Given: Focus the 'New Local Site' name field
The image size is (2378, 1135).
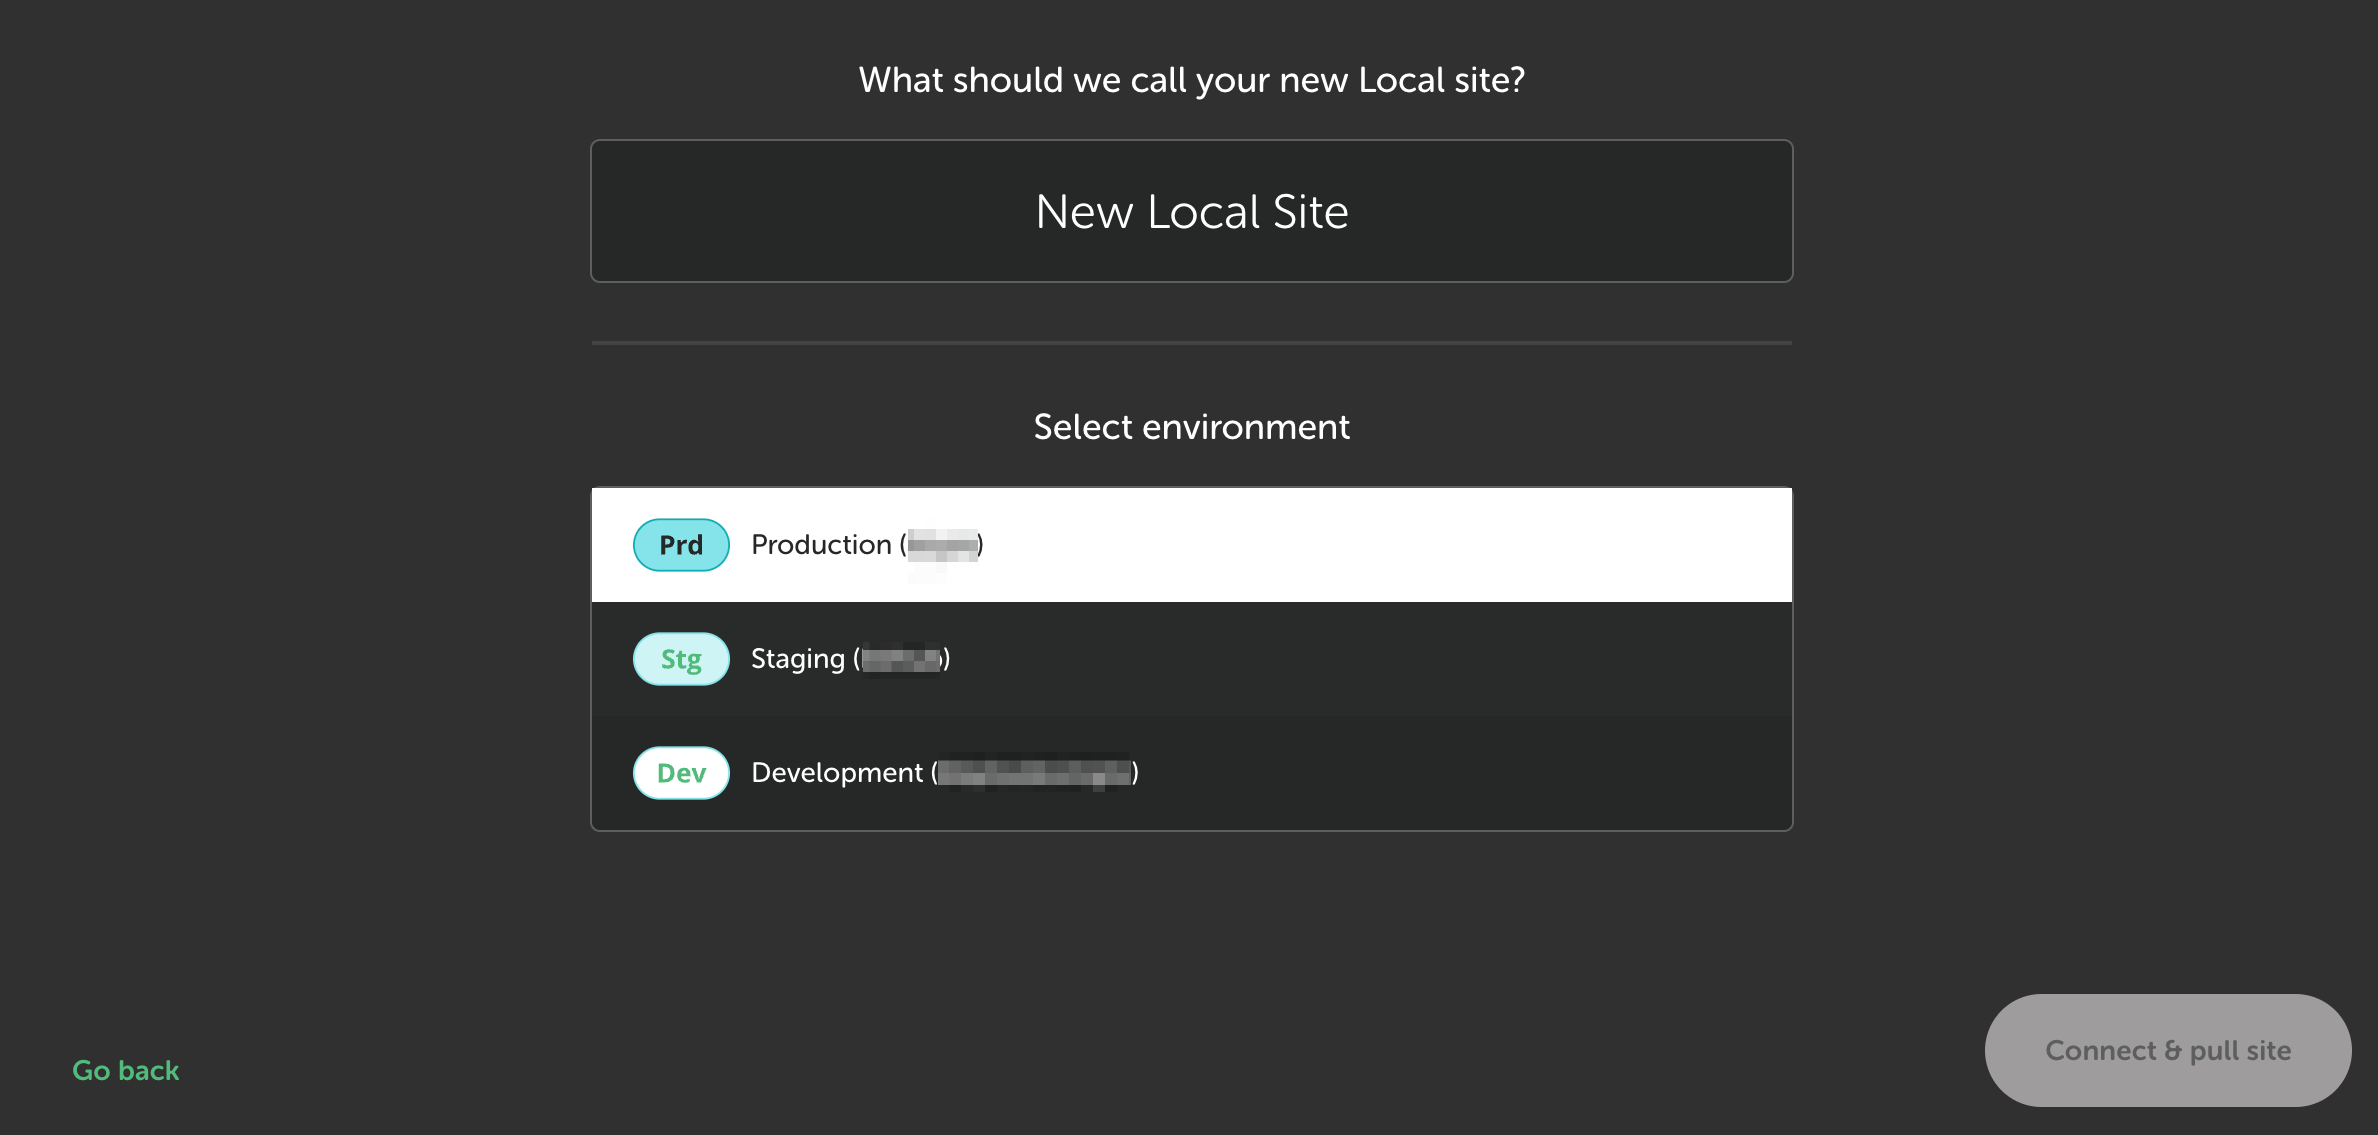Looking at the screenshot, I should [1191, 211].
